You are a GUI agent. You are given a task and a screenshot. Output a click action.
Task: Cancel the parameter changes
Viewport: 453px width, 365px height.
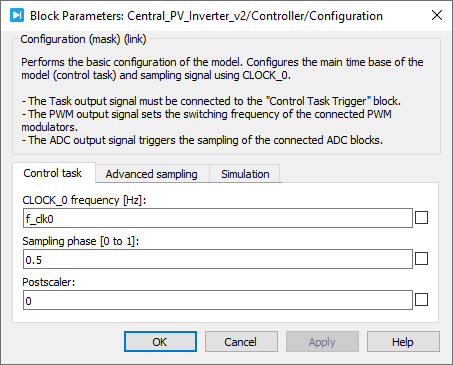[x=241, y=342]
